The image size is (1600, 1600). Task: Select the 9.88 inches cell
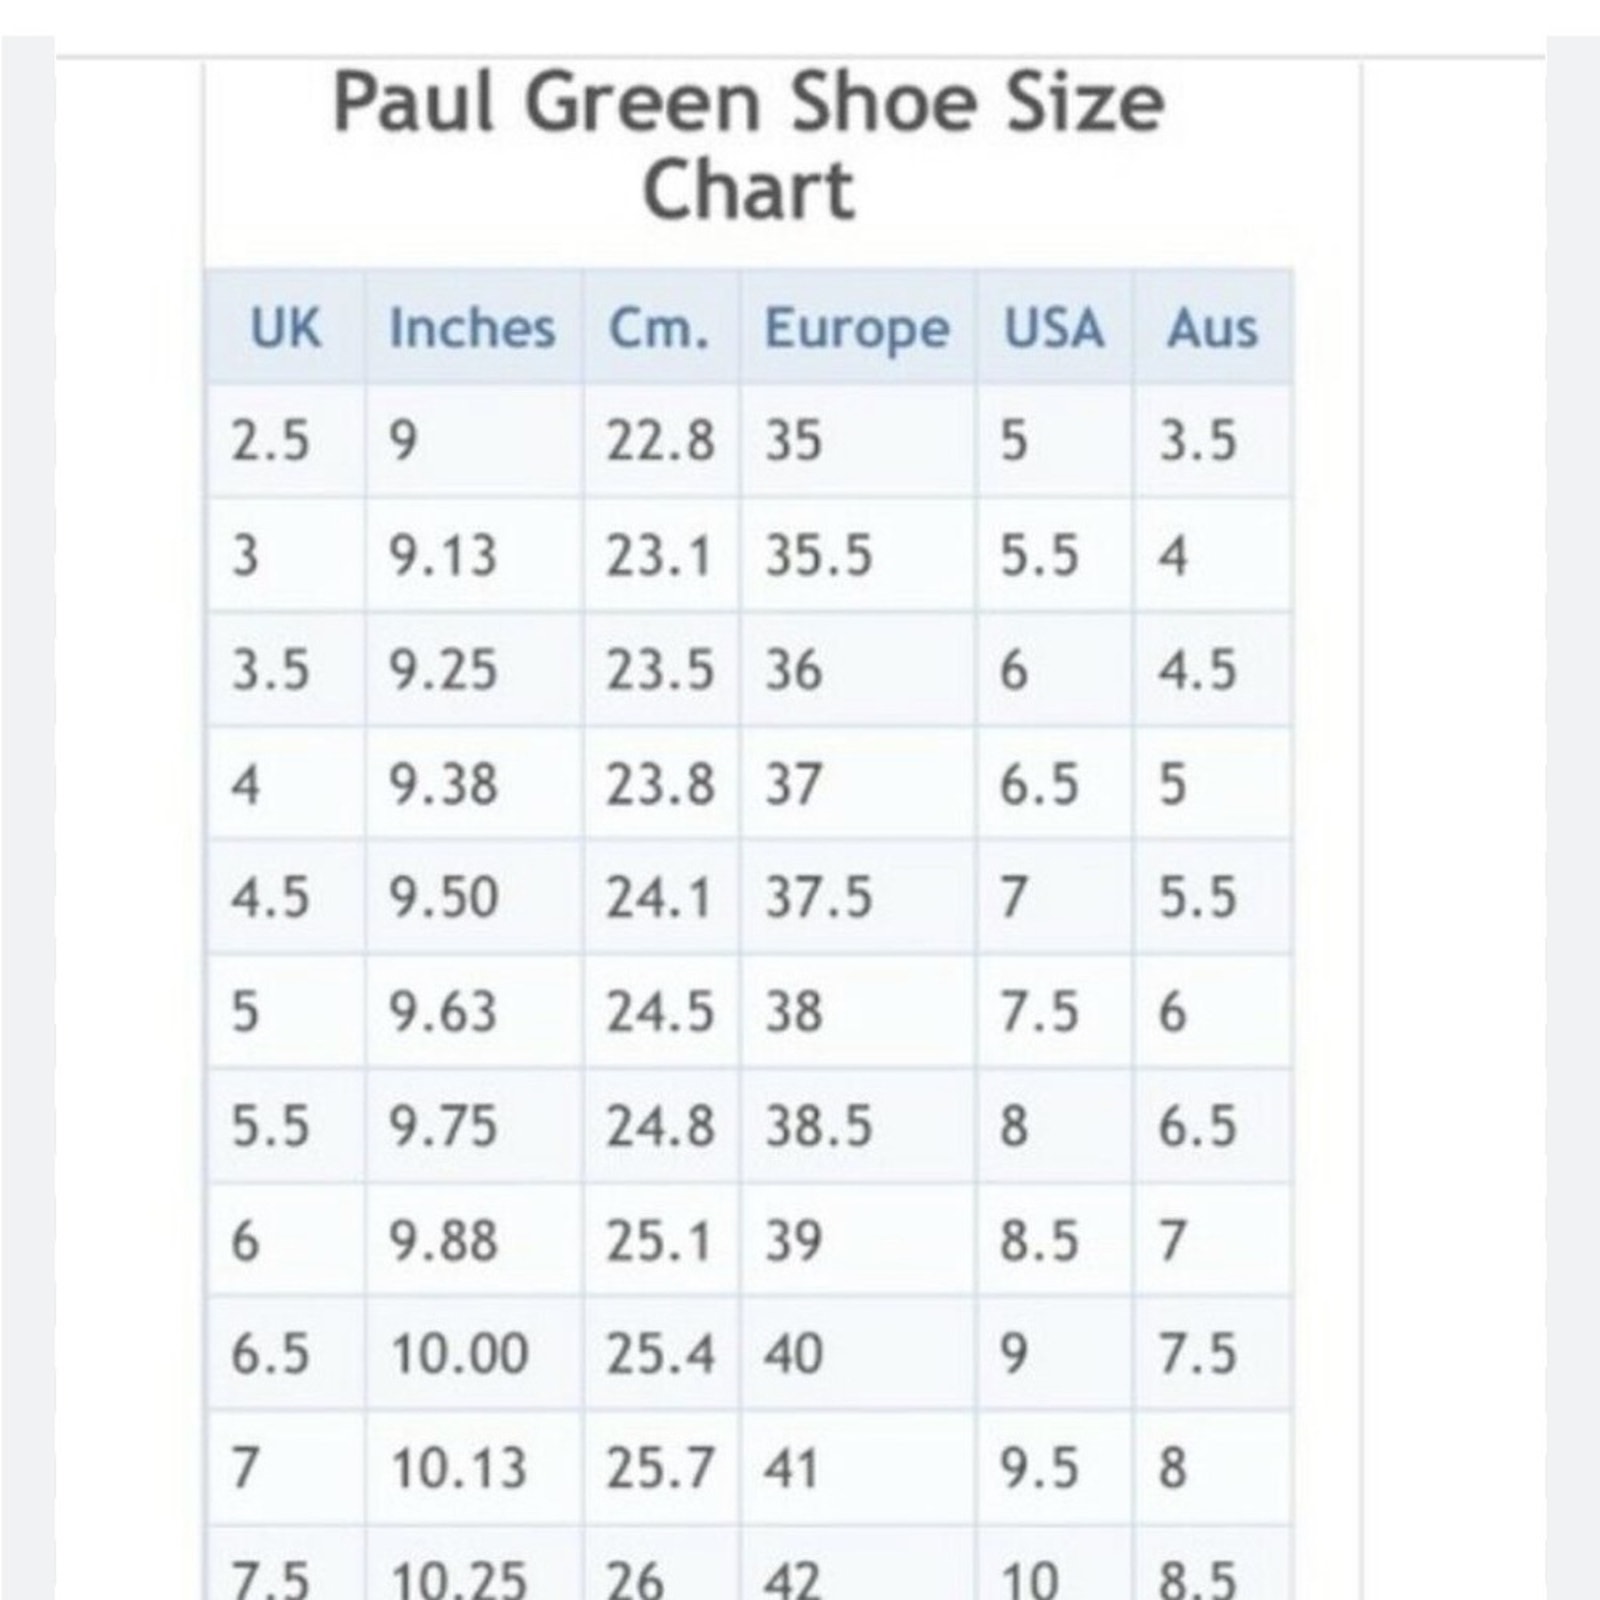[473, 1240]
